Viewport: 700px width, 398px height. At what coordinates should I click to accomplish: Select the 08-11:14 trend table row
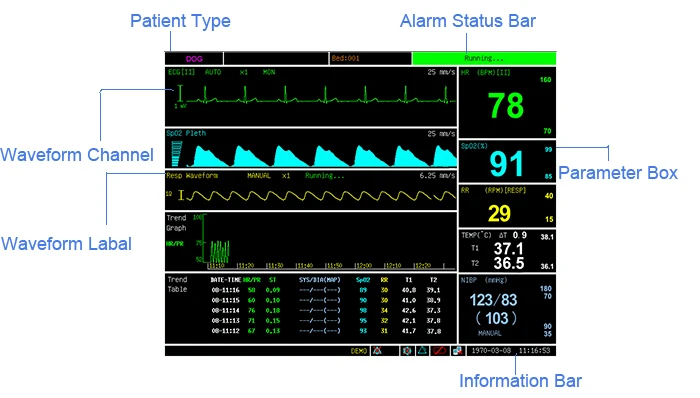326,311
